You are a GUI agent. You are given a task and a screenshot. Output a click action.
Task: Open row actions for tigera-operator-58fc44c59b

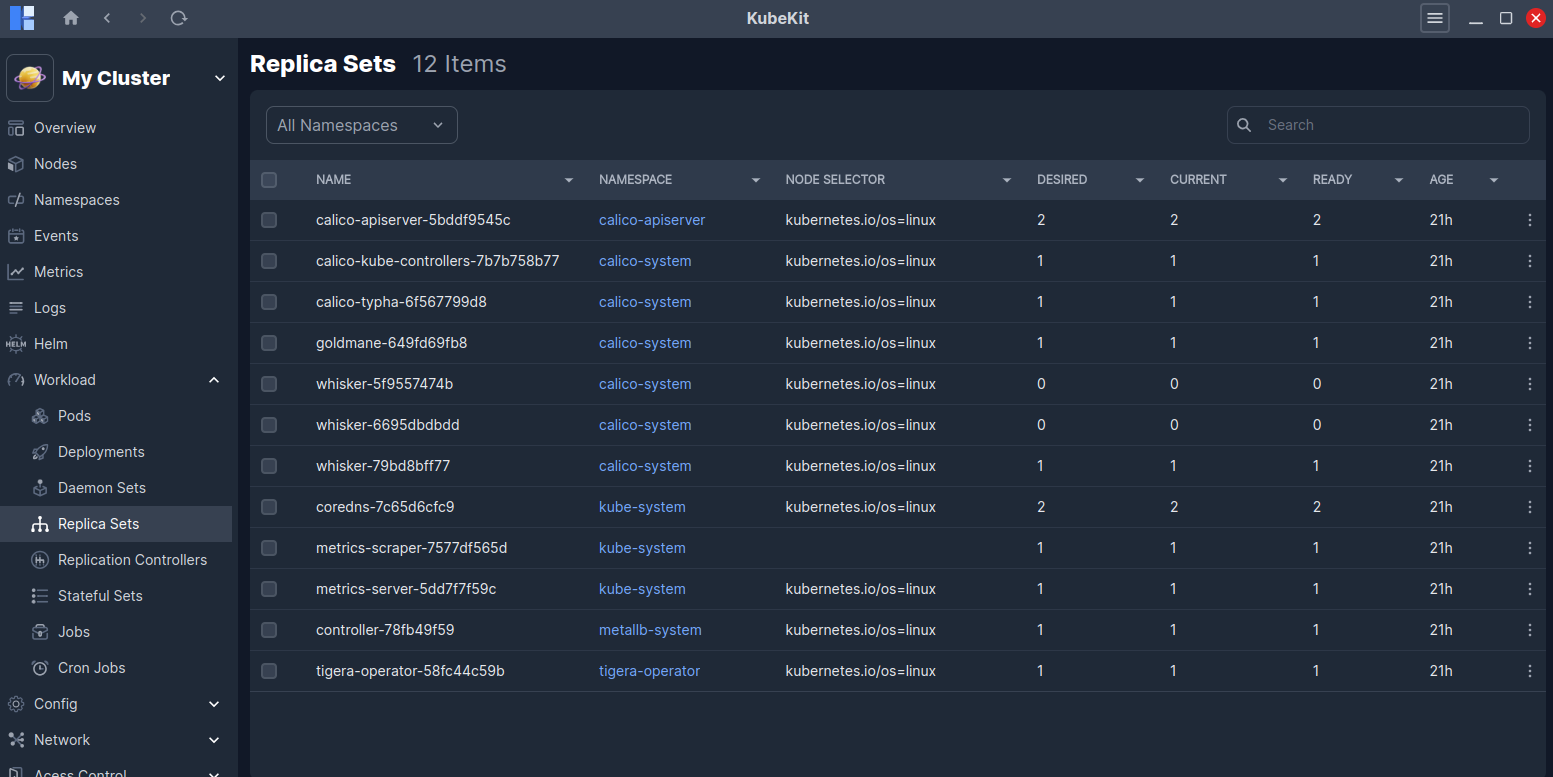(x=1529, y=671)
